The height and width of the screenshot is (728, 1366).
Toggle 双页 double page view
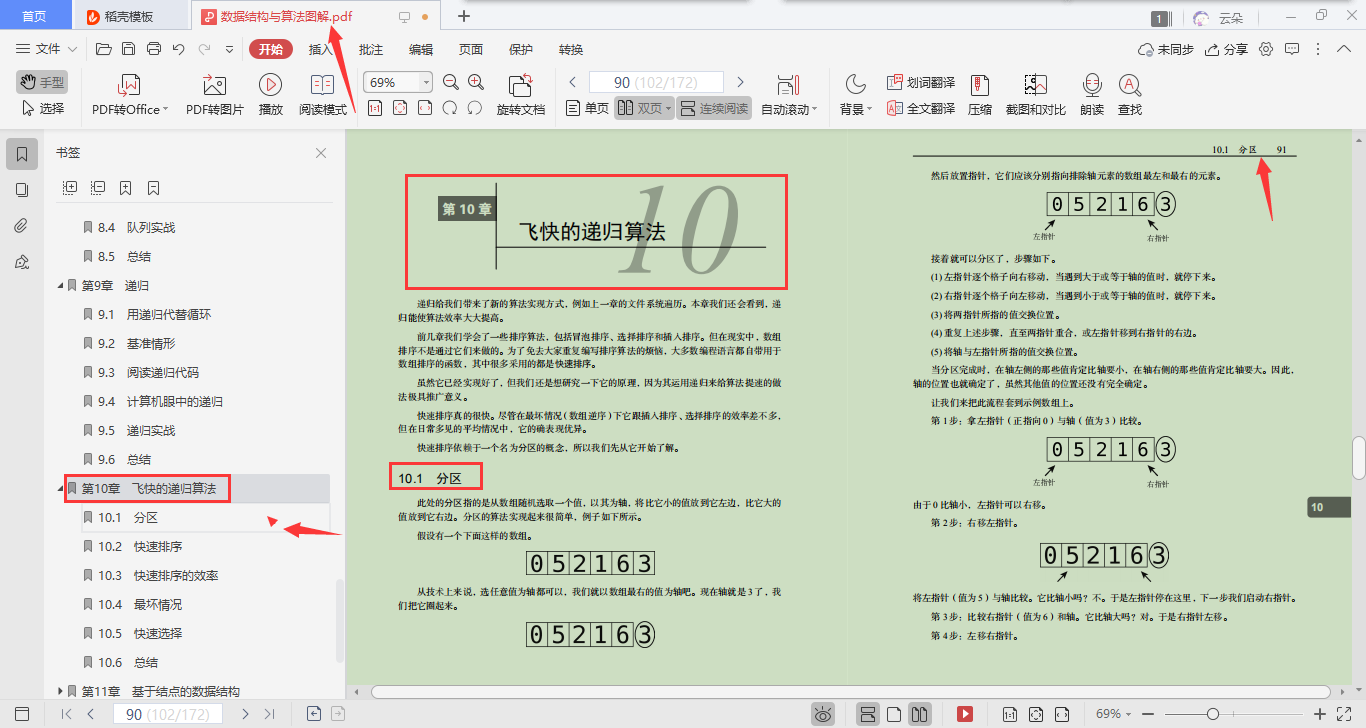pos(643,108)
